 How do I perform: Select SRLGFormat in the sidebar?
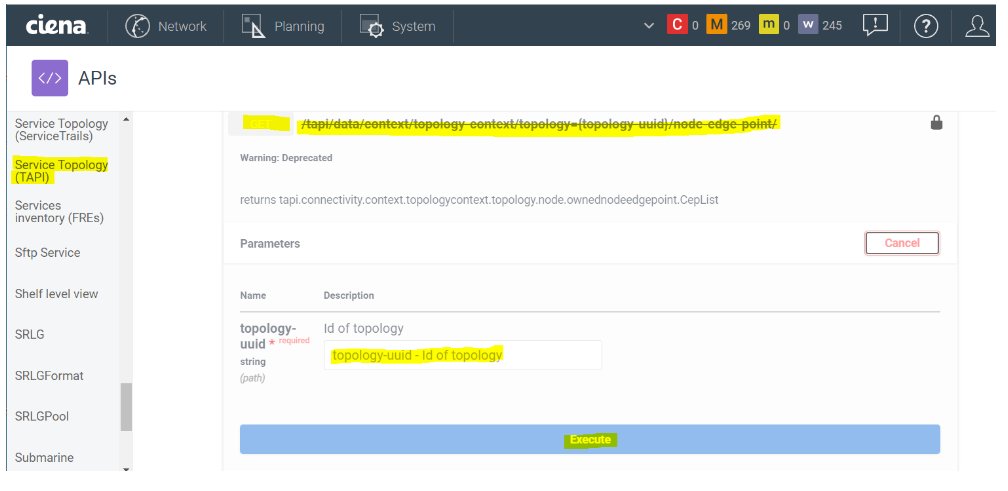pos(50,375)
